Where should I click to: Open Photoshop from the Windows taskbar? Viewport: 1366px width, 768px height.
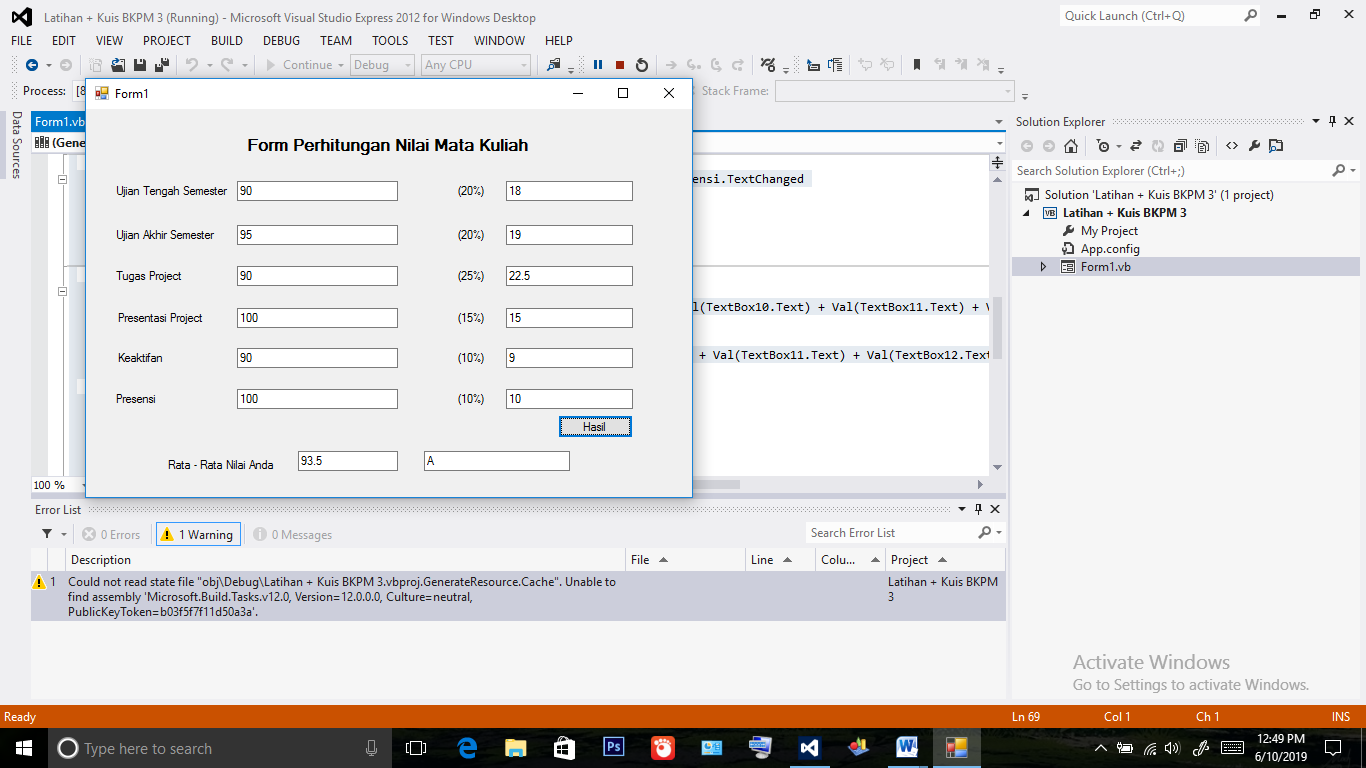(614, 747)
